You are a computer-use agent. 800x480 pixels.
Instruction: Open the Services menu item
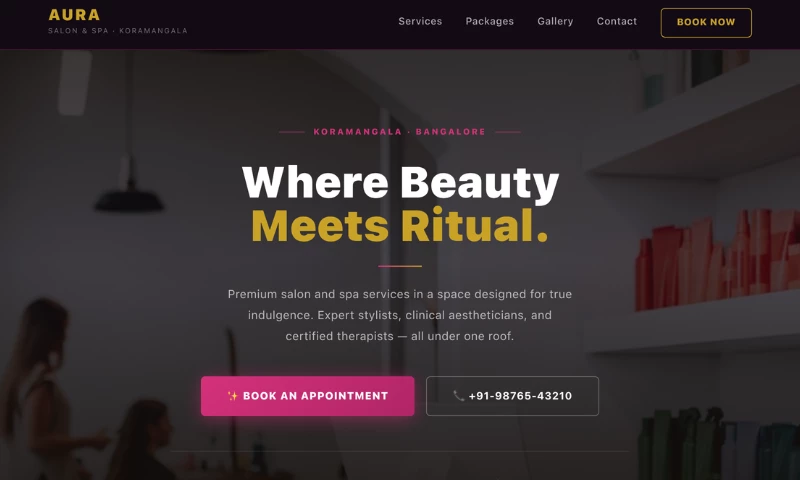coord(420,21)
